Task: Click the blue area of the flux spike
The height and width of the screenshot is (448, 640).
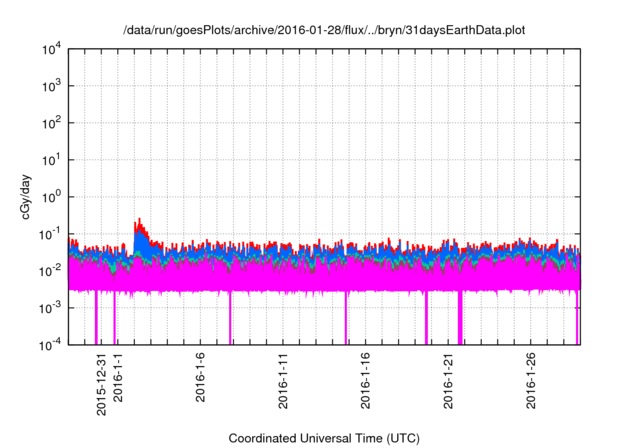Action: coord(141,244)
